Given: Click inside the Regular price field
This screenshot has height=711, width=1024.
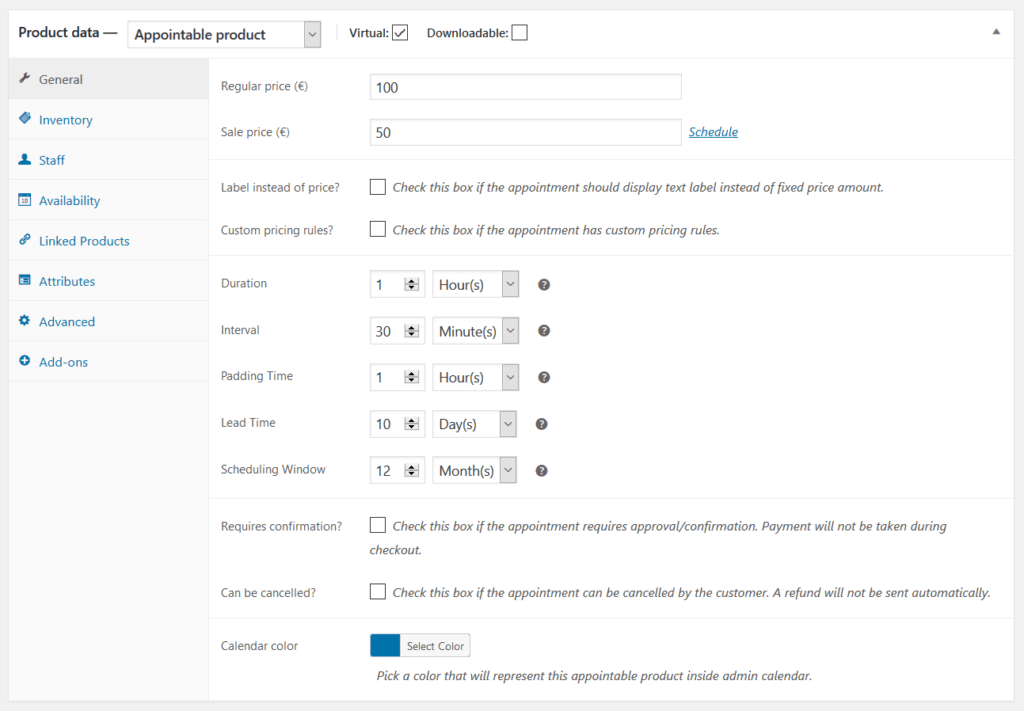Looking at the screenshot, I should (x=525, y=86).
